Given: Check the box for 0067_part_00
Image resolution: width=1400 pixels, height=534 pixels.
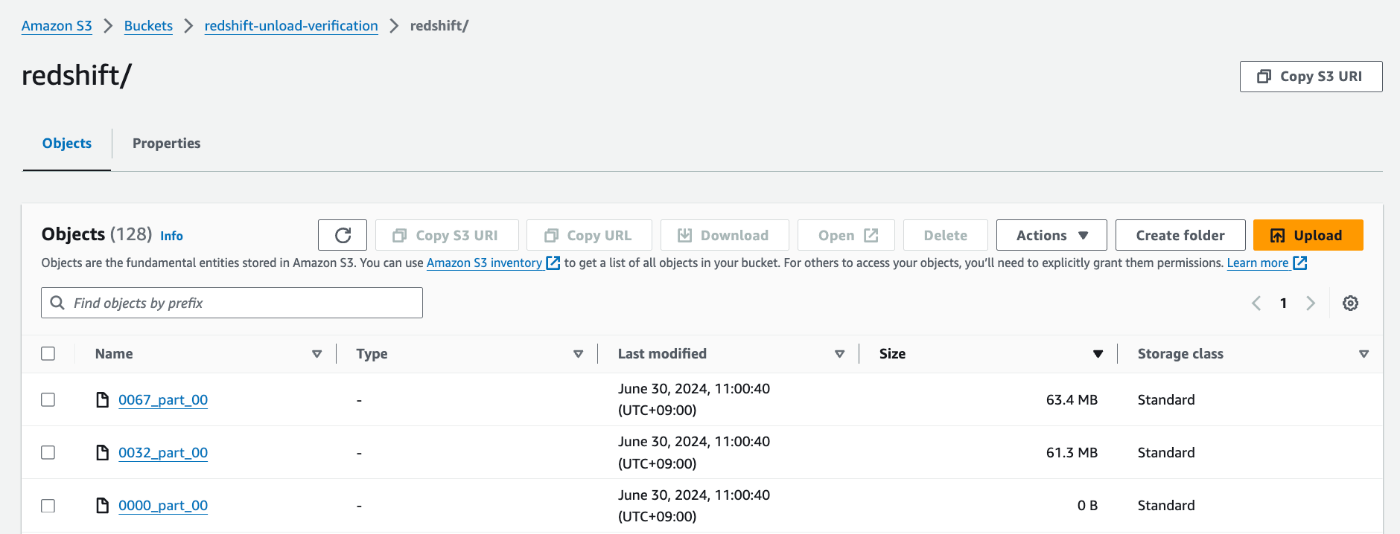Looking at the screenshot, I should pos(48,400).
